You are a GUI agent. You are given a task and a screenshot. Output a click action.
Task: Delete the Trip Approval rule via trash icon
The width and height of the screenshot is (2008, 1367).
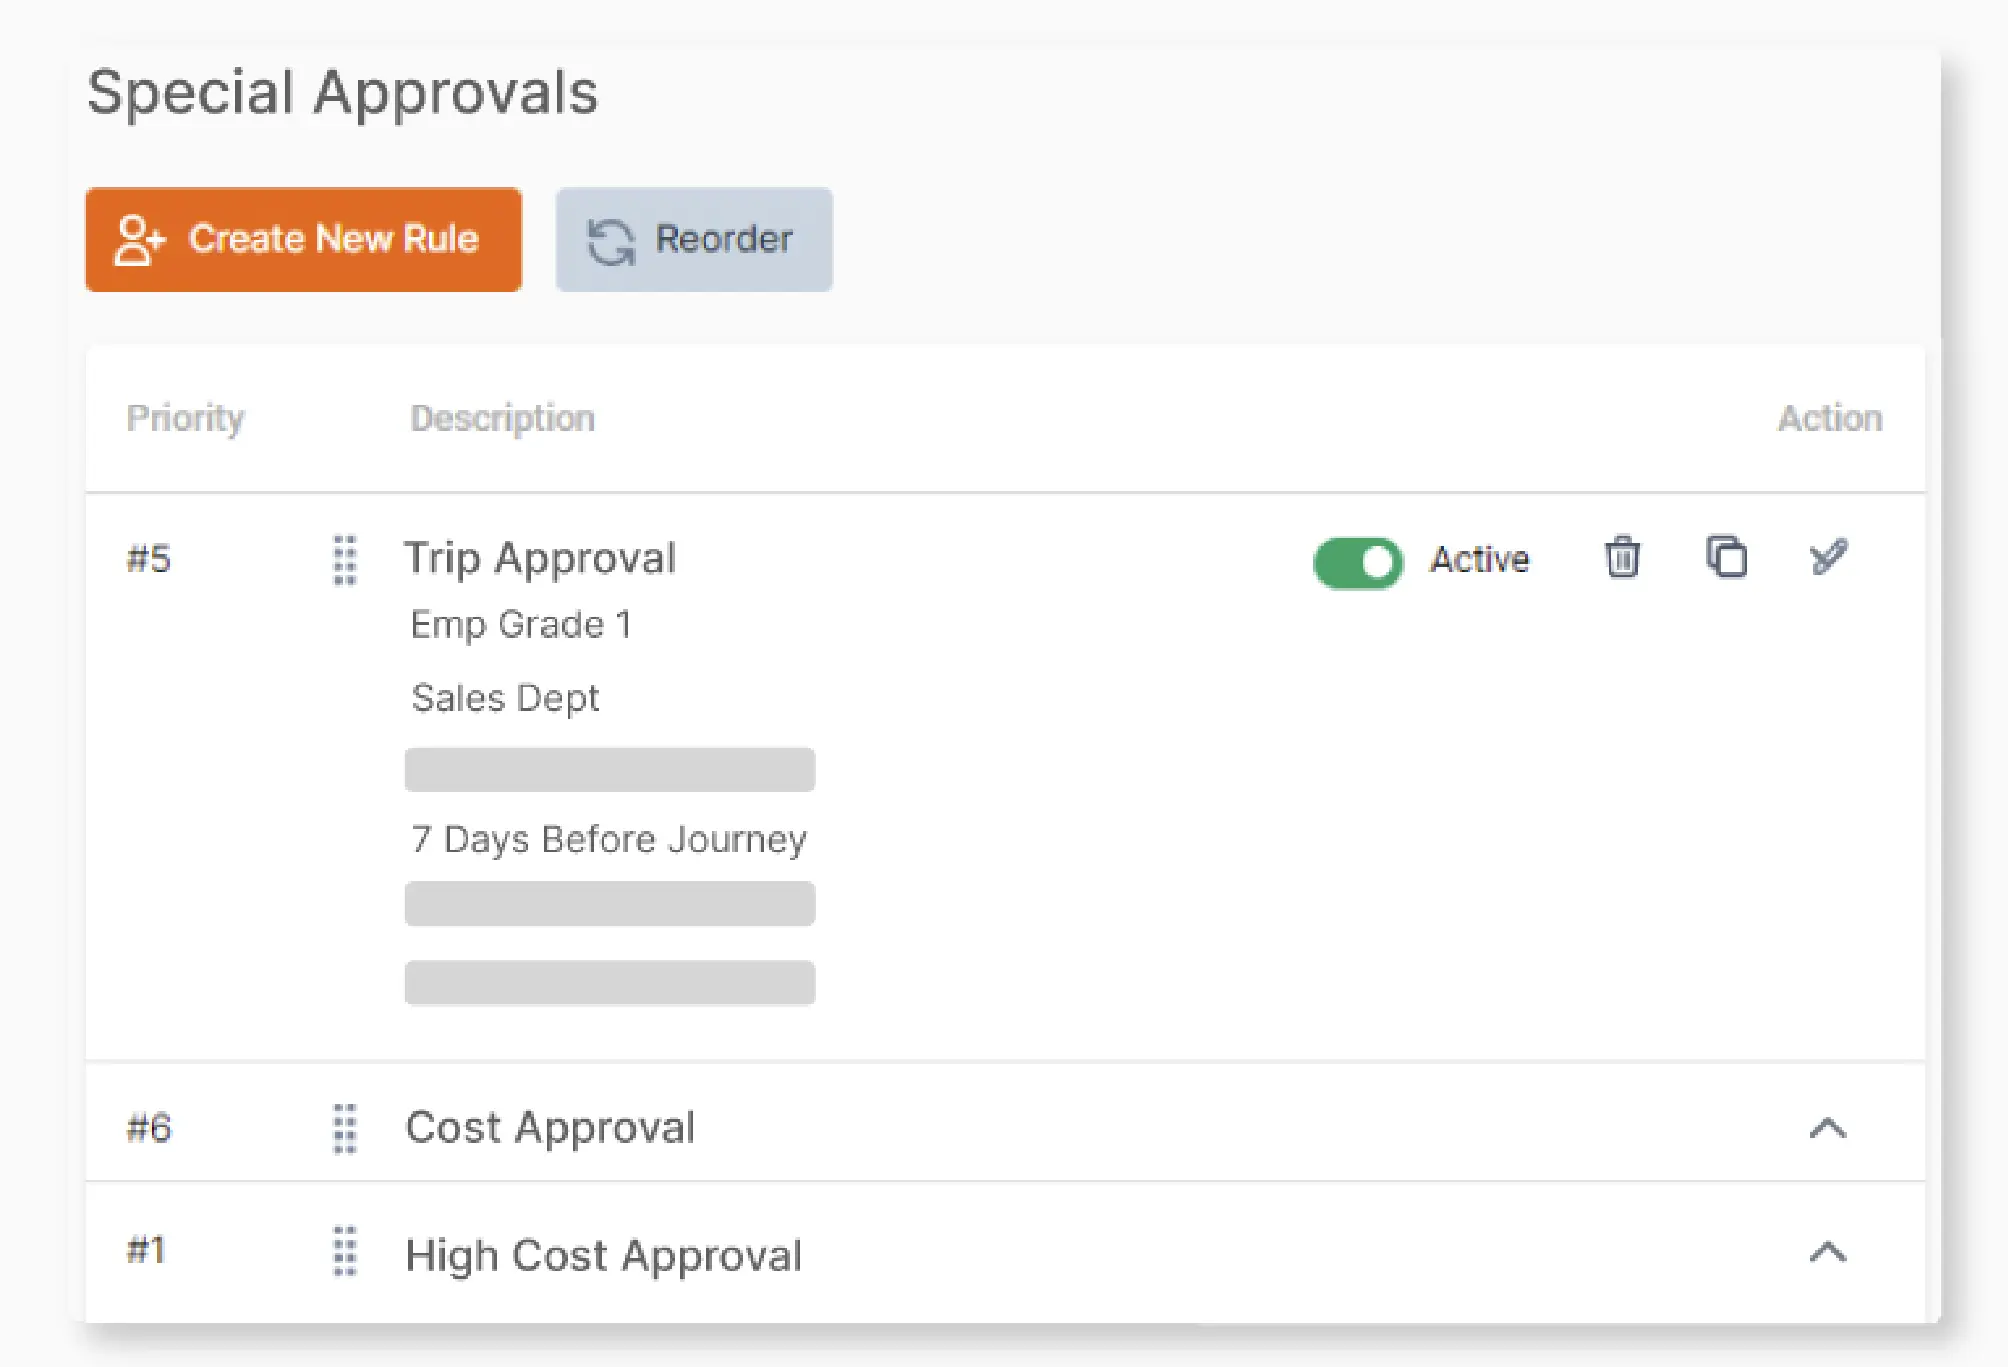(x=1622, y=557)
